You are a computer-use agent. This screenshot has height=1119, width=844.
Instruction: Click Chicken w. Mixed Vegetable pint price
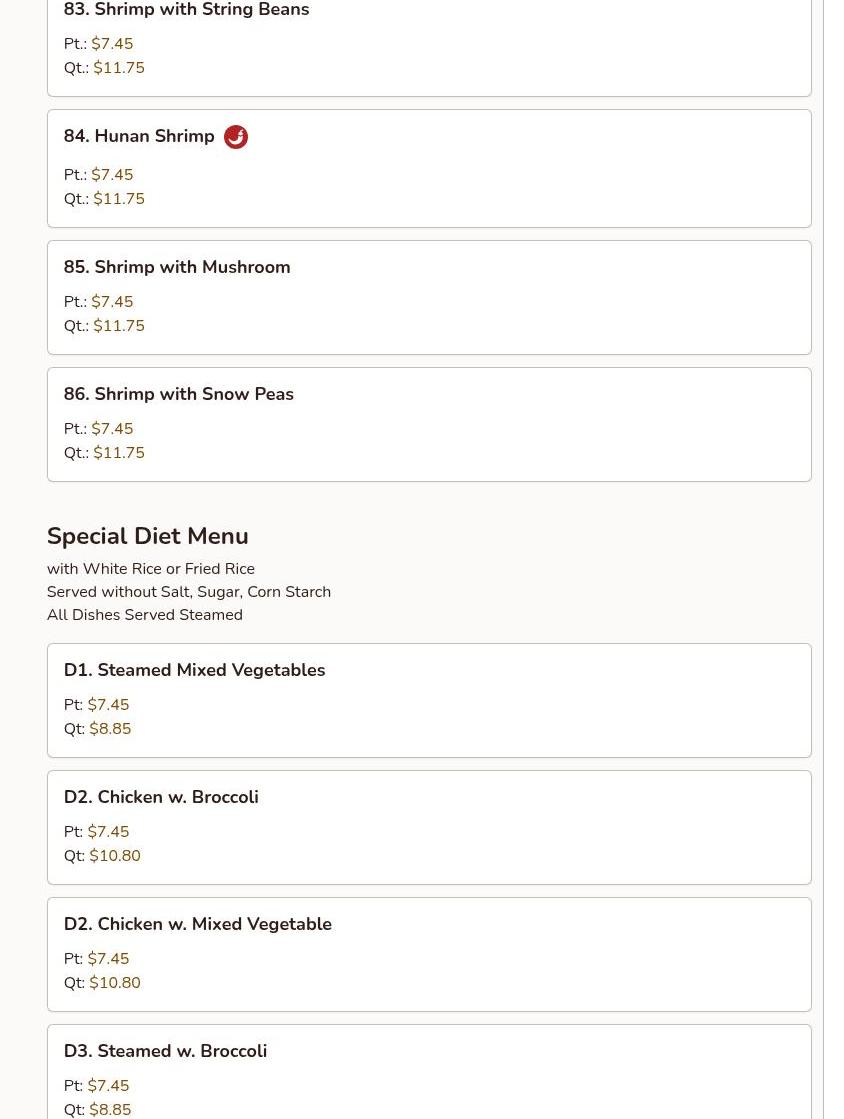tap(108, 958)
